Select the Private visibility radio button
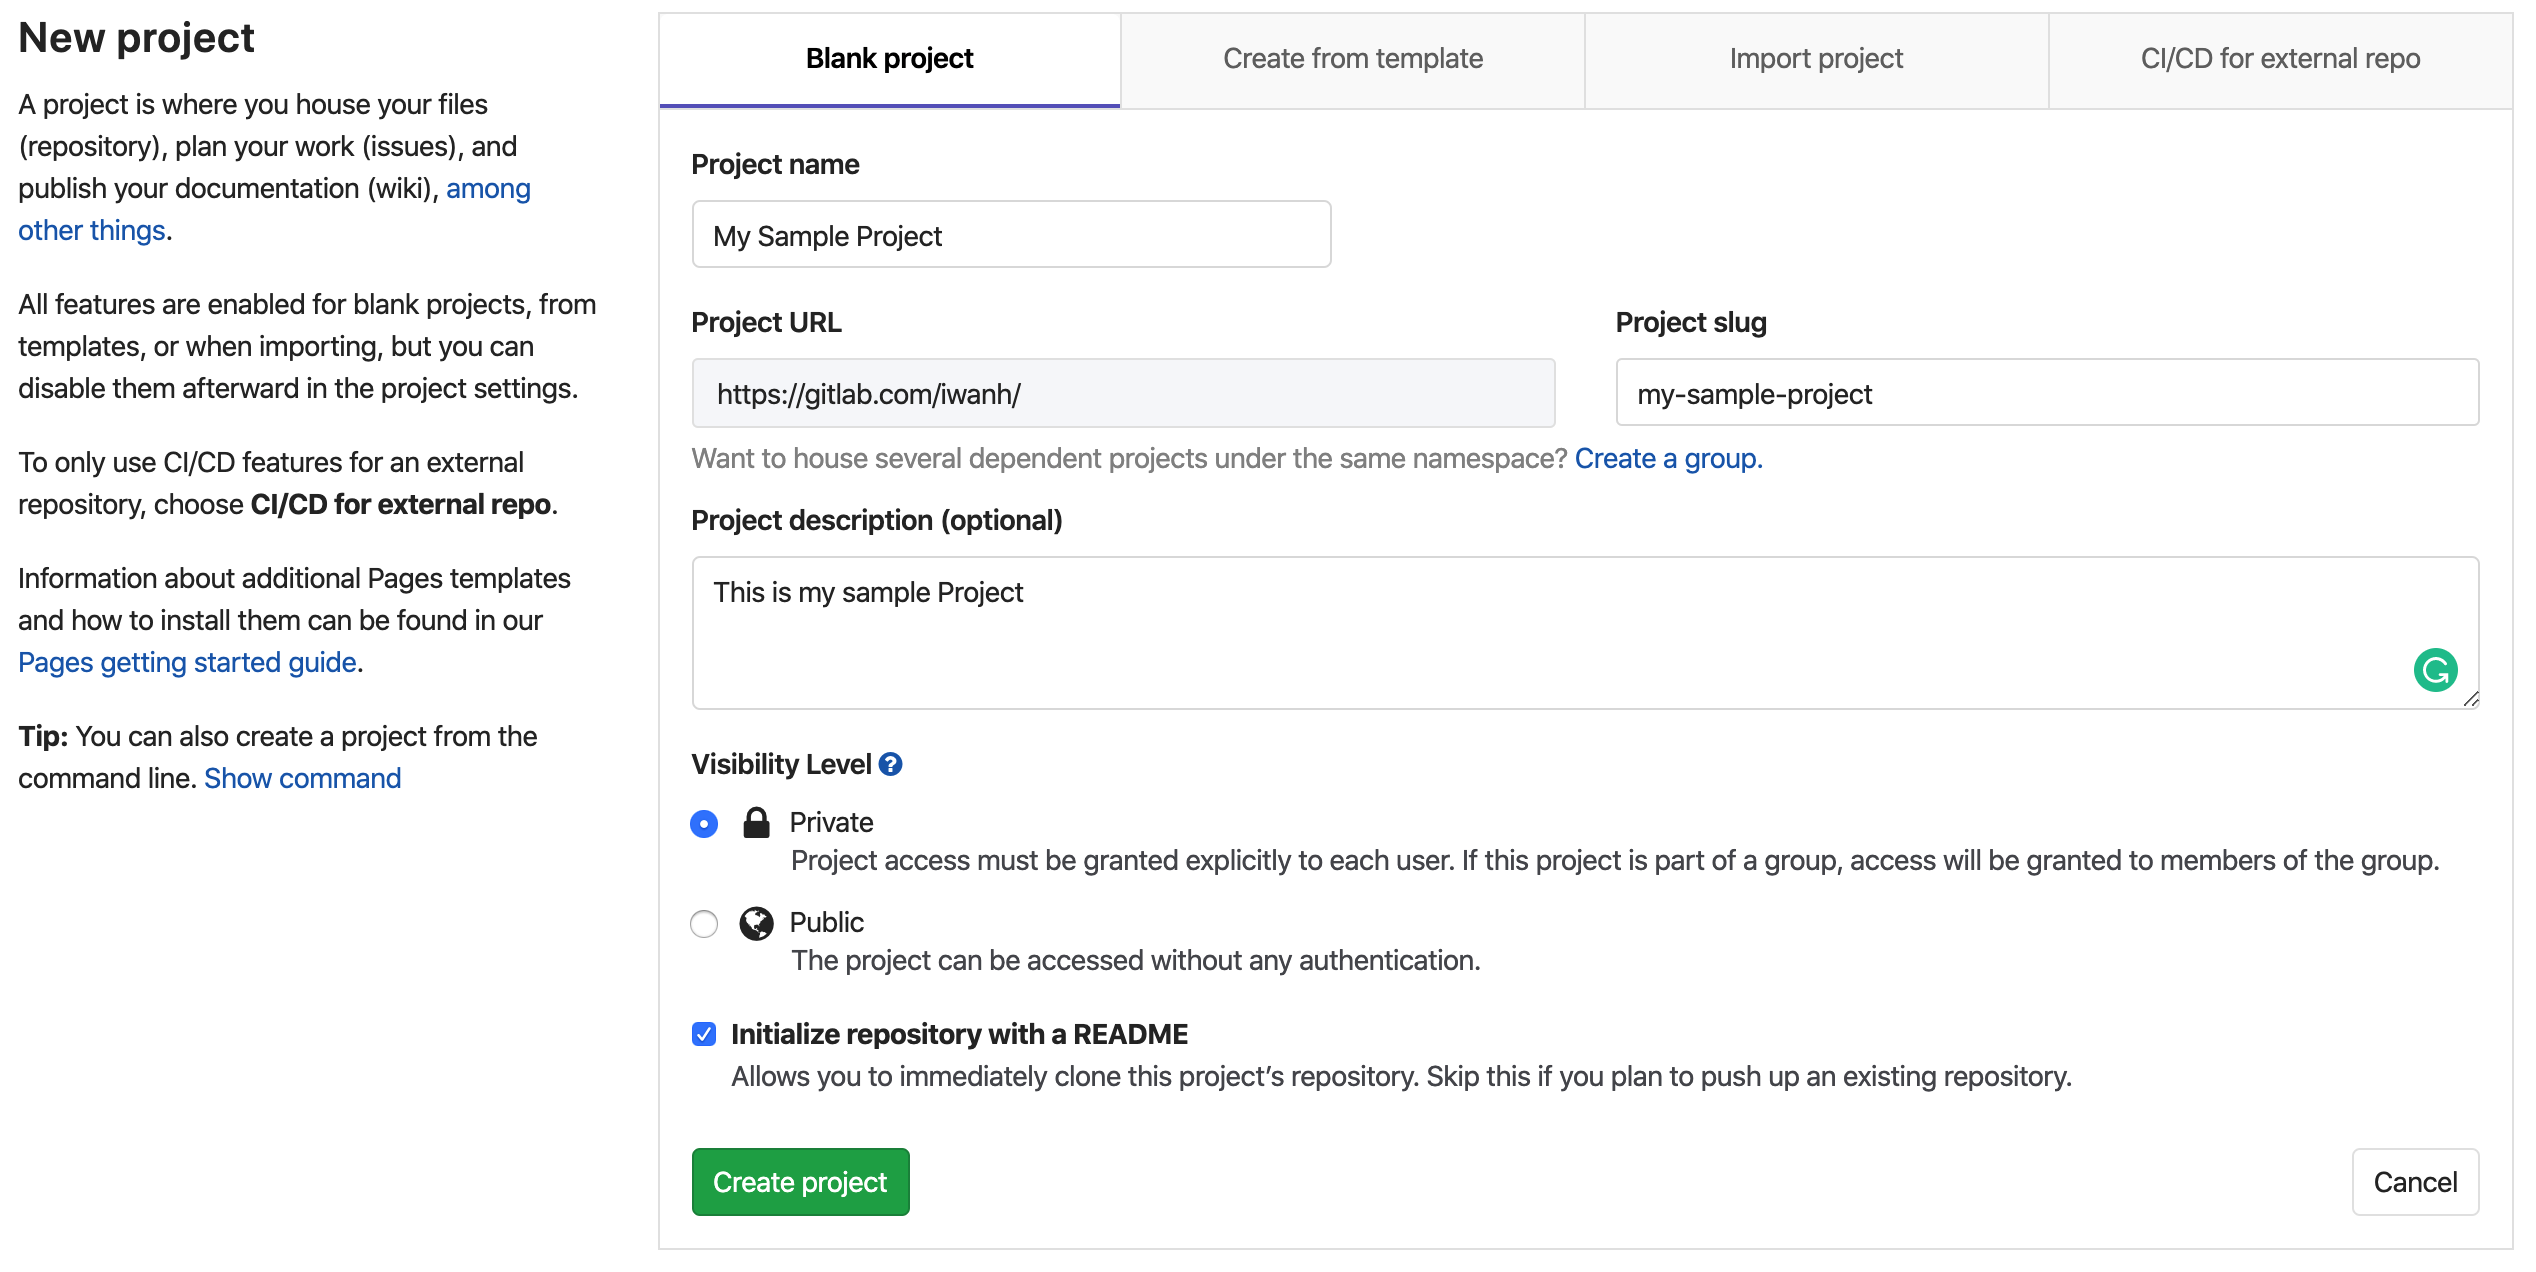 tap(704, 824)
